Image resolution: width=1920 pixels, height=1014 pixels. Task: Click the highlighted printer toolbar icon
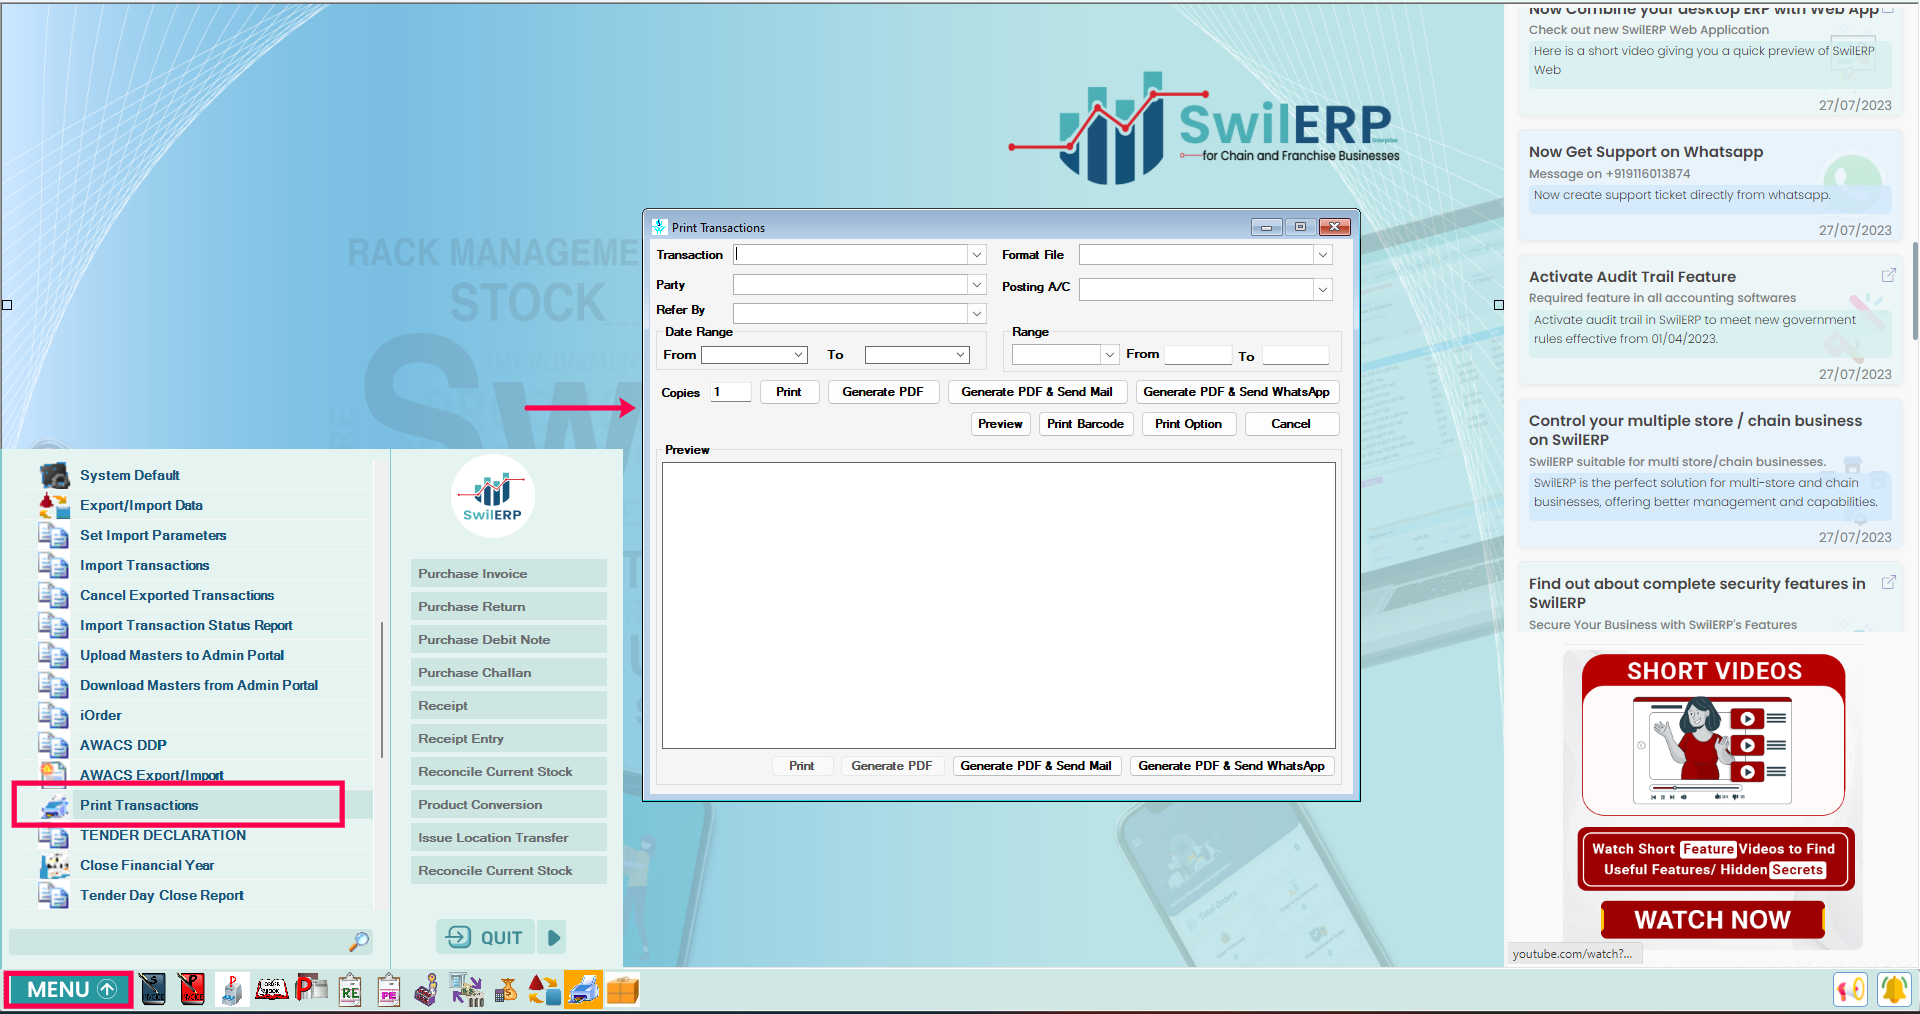click(x=583, y=989)
